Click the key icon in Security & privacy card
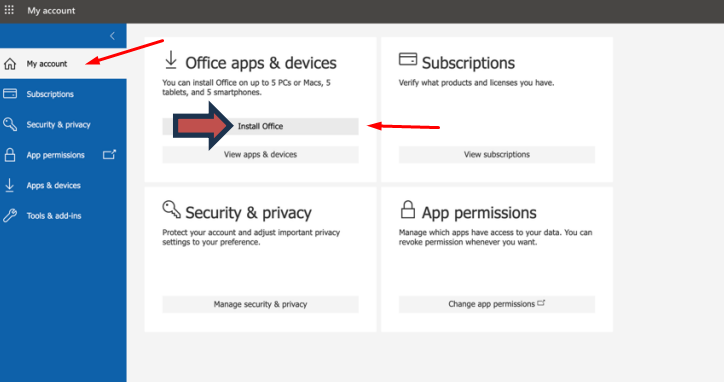The width and height of the screenshot is (724, 382). [x=171, y=209]
